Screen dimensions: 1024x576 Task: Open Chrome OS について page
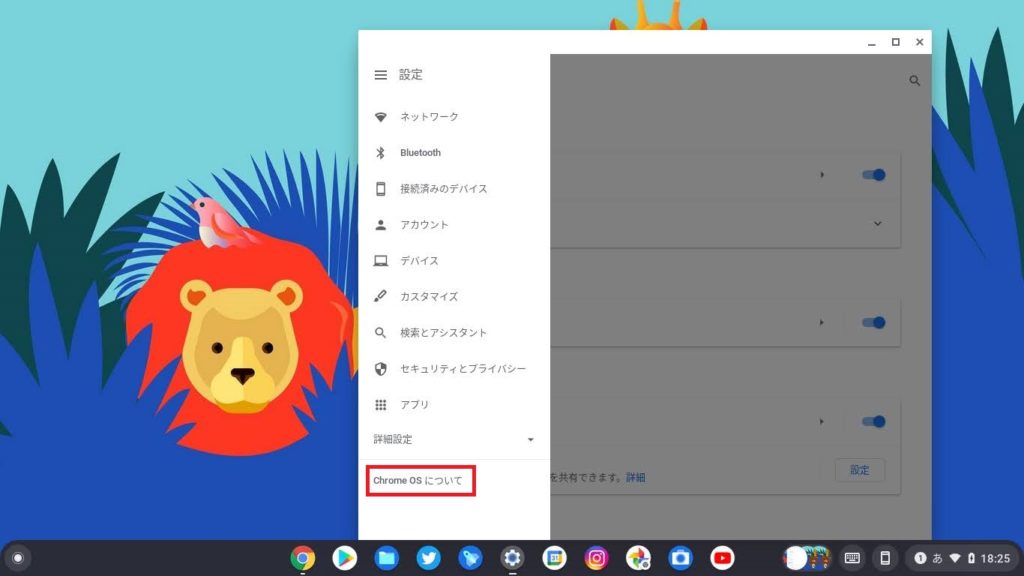point(419,481)
